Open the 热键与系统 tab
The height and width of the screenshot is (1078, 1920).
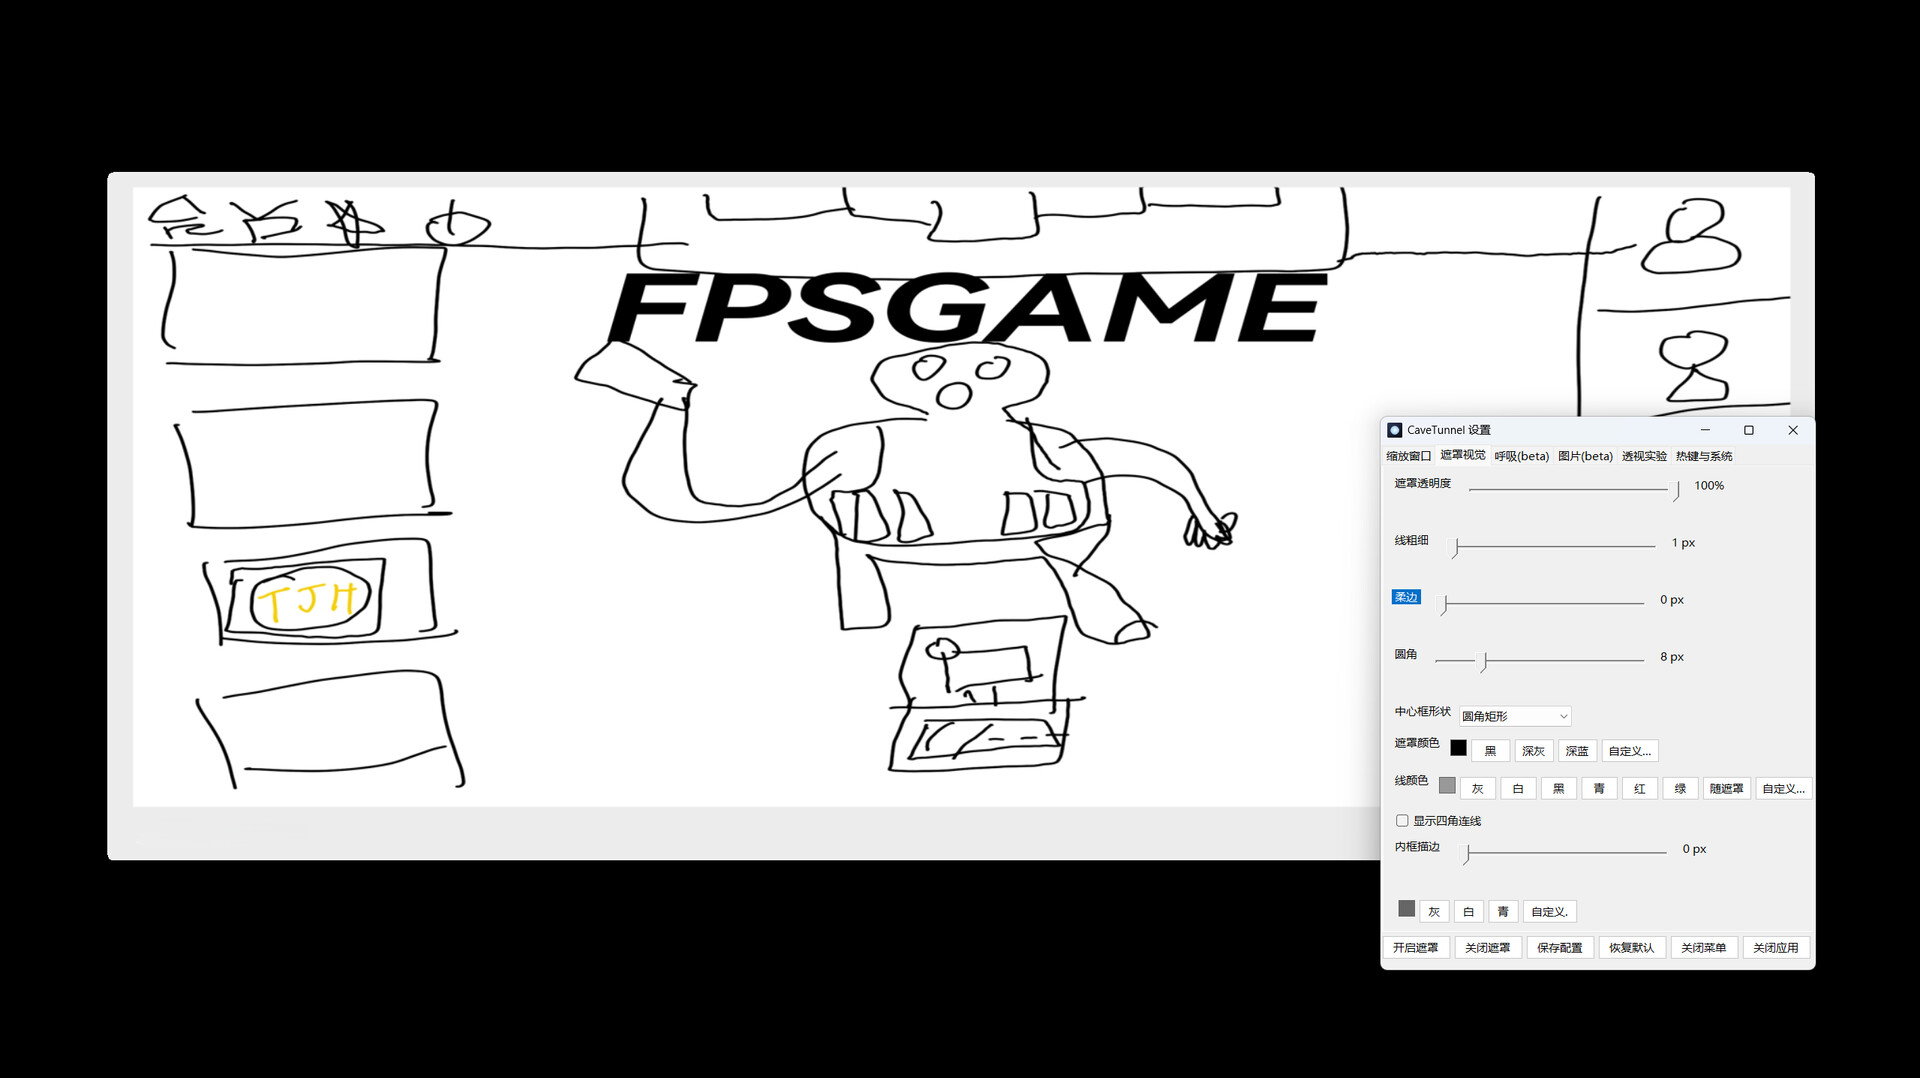tap(1704, 456)
